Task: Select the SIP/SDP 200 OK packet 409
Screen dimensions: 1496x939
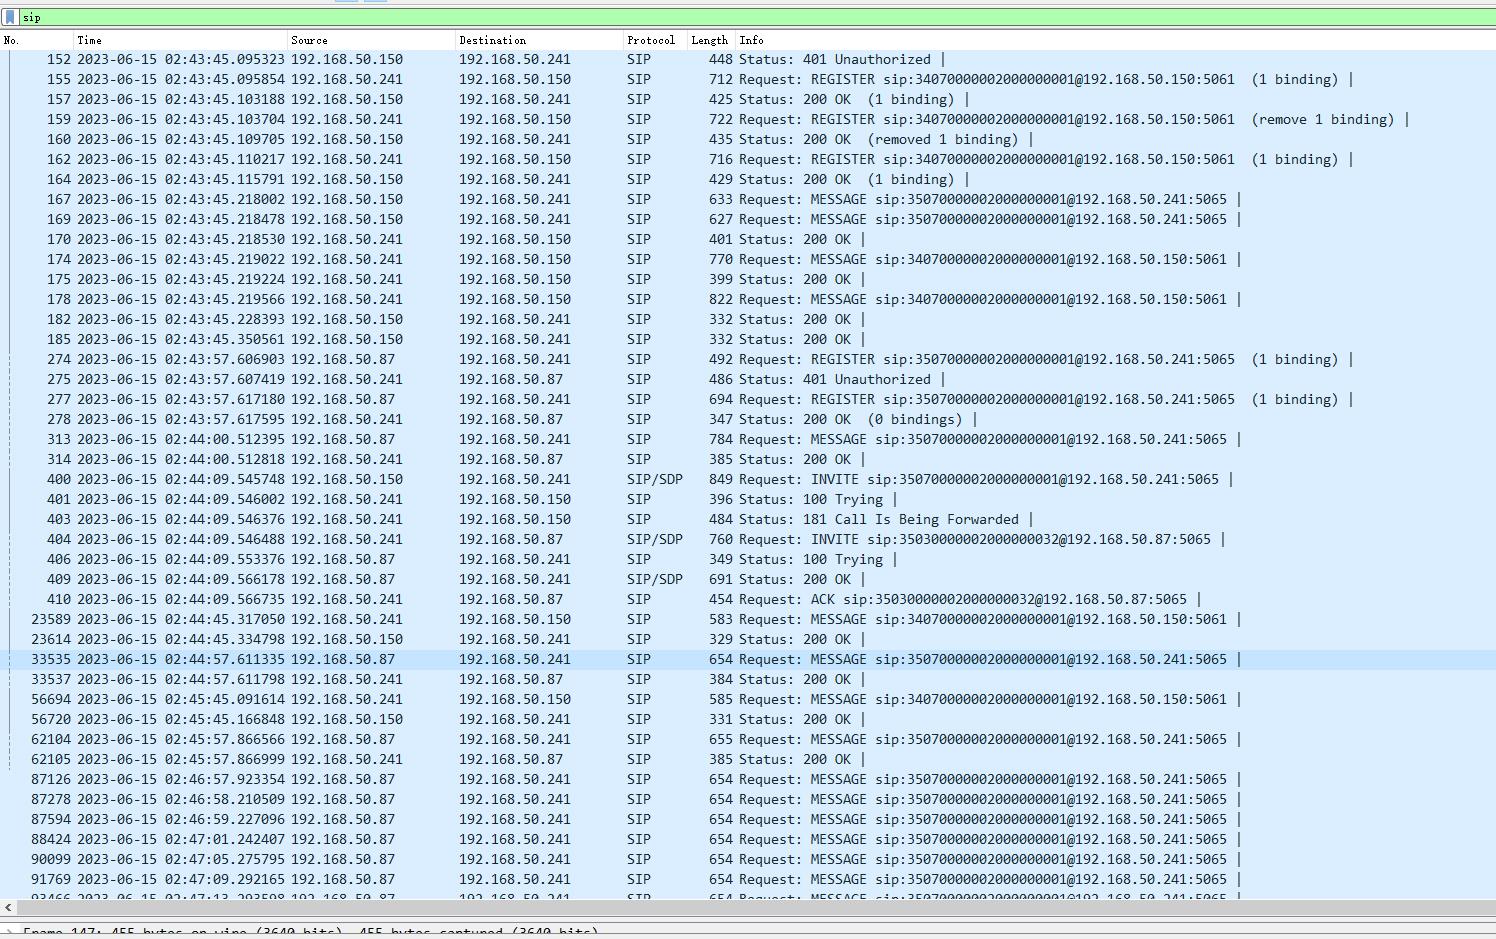Action: coord(400,579)
